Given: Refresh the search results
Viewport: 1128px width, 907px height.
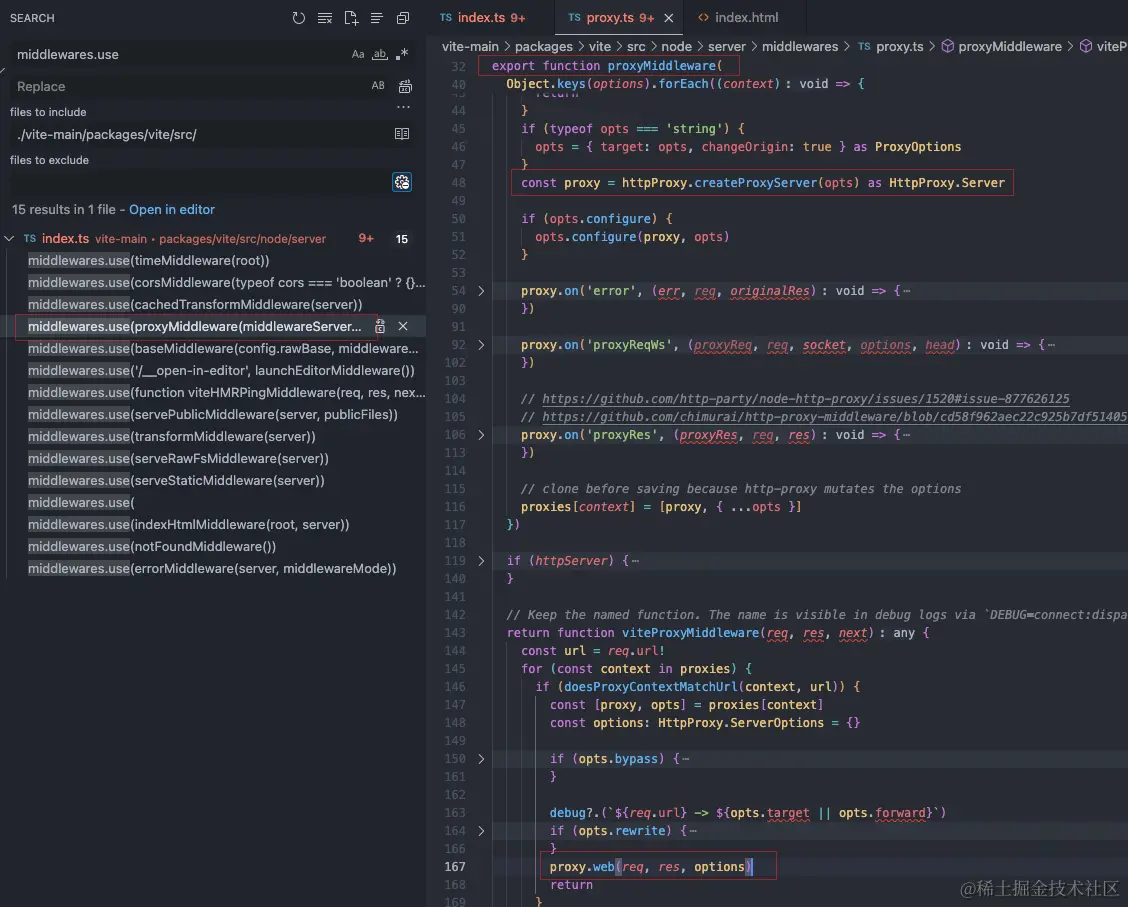Looking at the screenshot, I should click(299, 18).
